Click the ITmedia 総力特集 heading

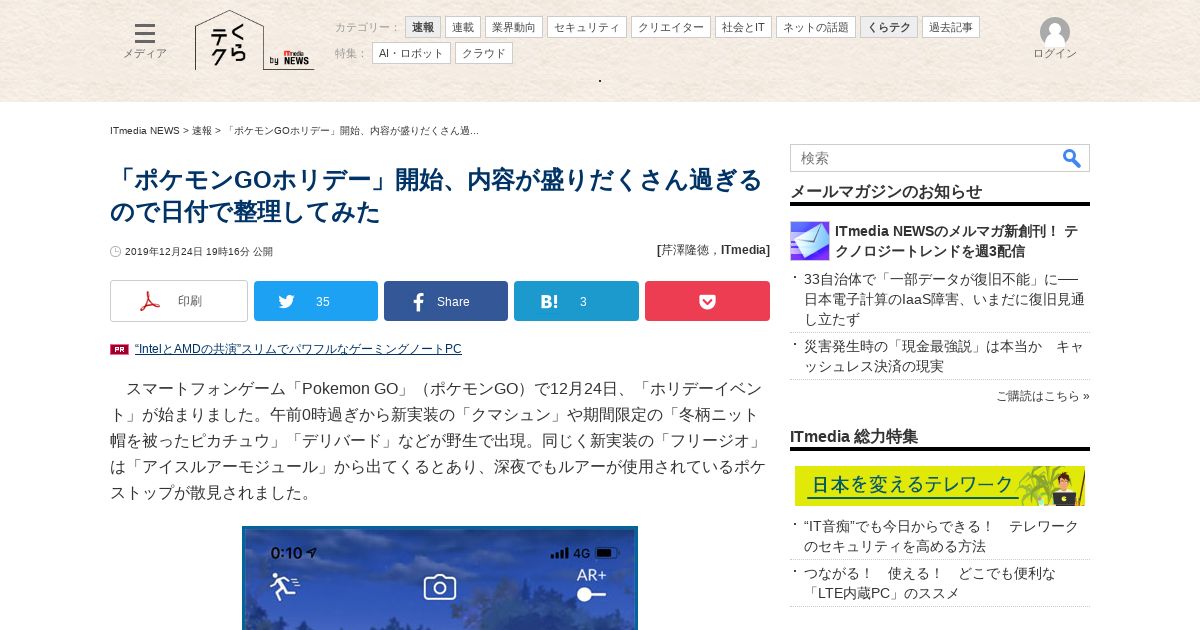(x=854, y=437)
